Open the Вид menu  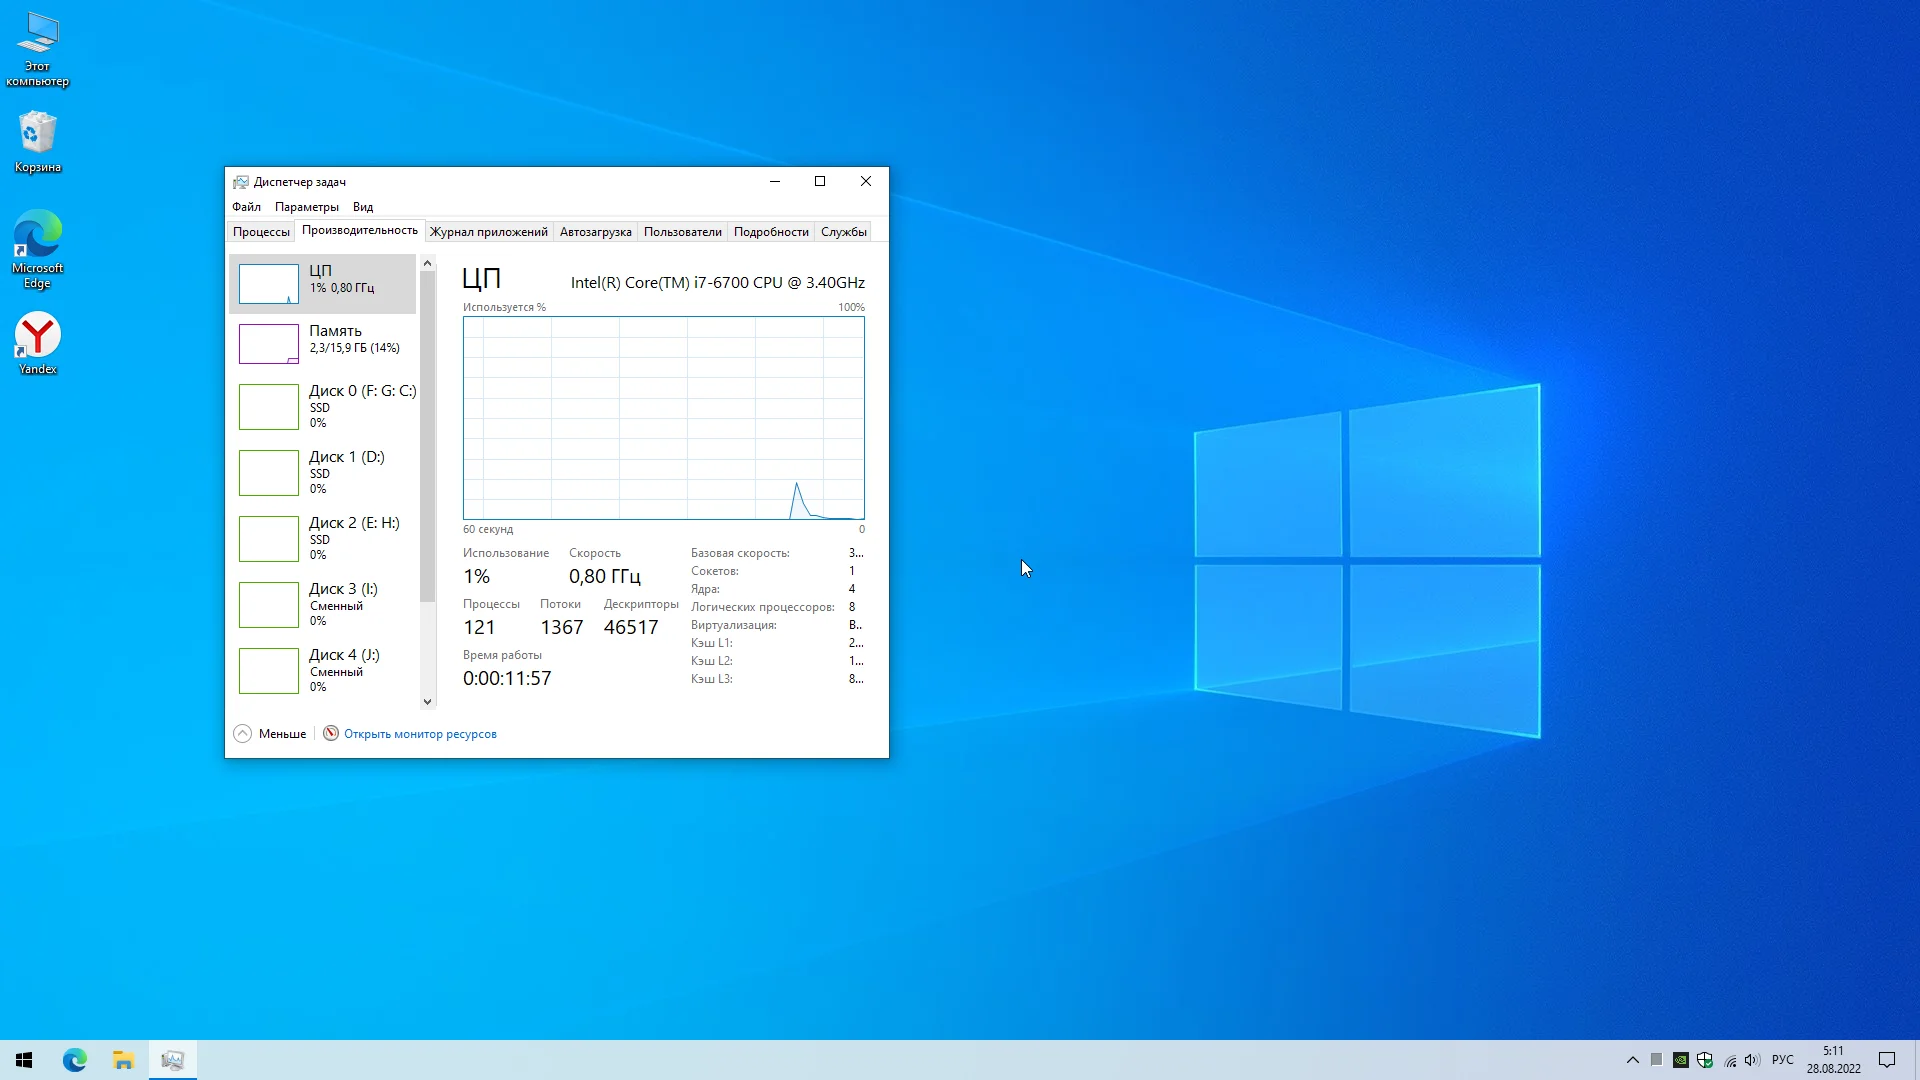(x=362, y=207)
